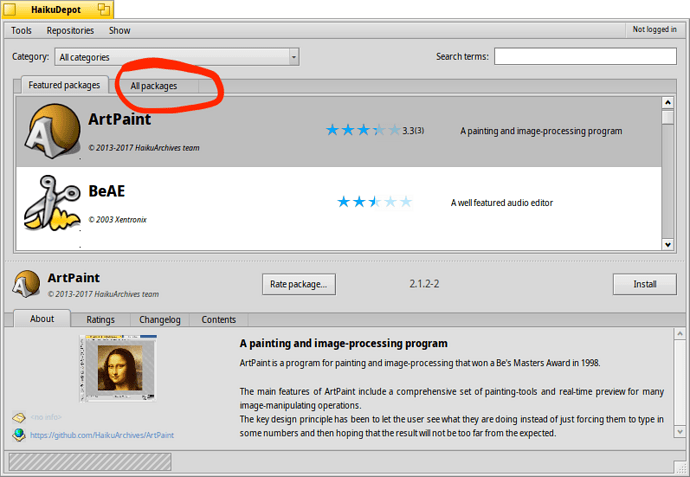
Task: Click the BeAE scissors icon in list
Action: 52,203
